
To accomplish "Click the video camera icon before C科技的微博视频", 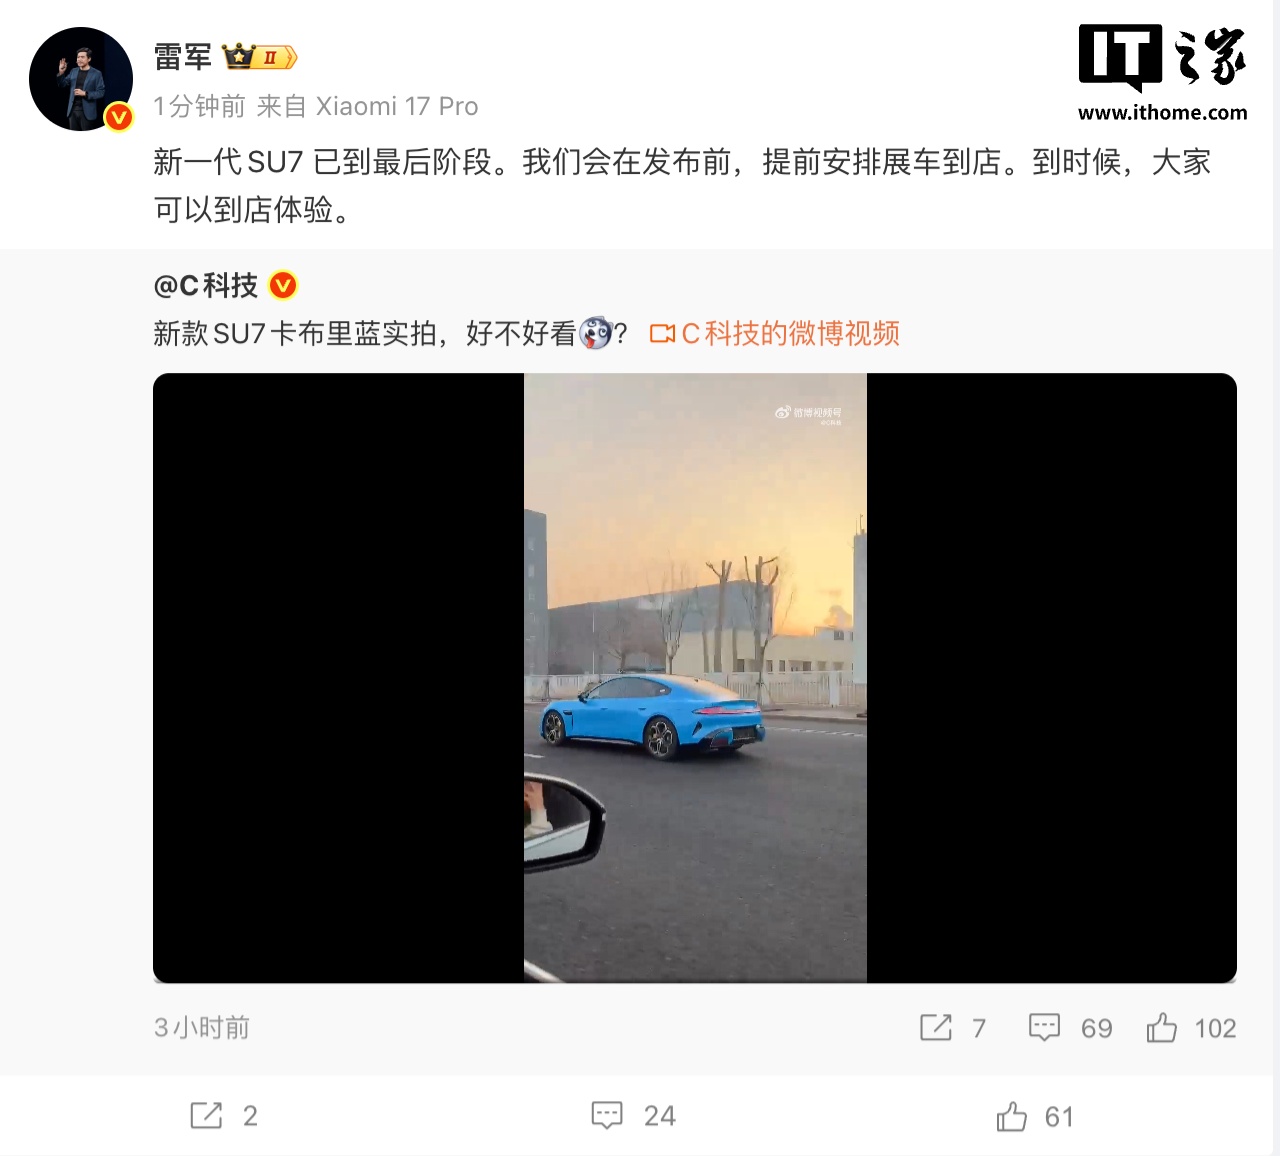I will (662, 334).
